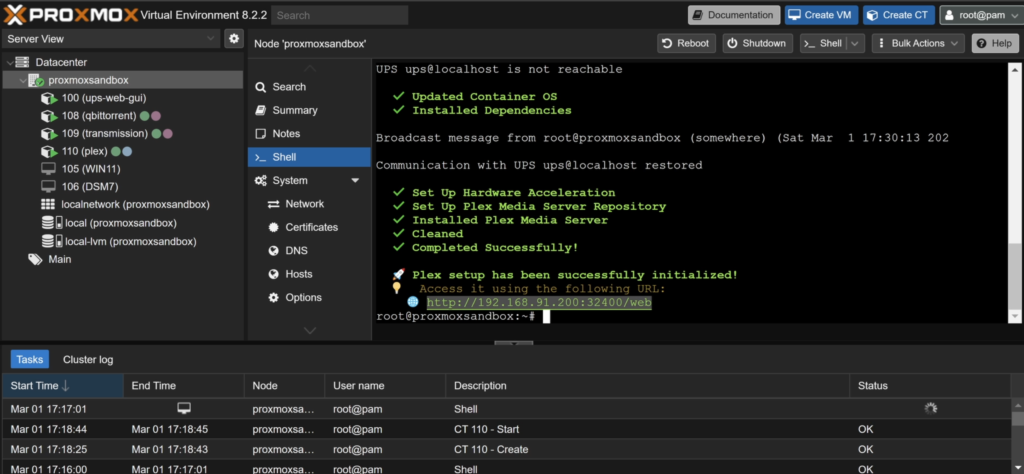Click the monitor icon in End Time
1024x474 pixels.
(184, 408)
